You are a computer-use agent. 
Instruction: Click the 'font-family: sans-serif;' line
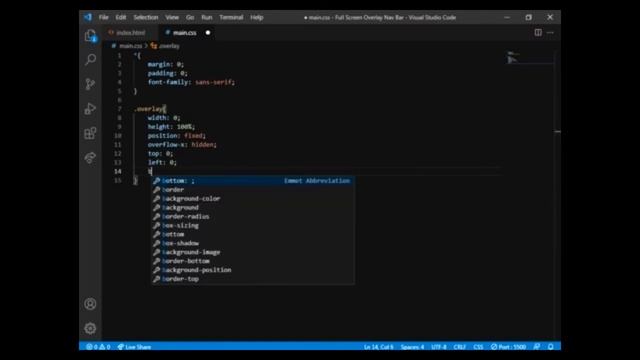tap(191, 82)
